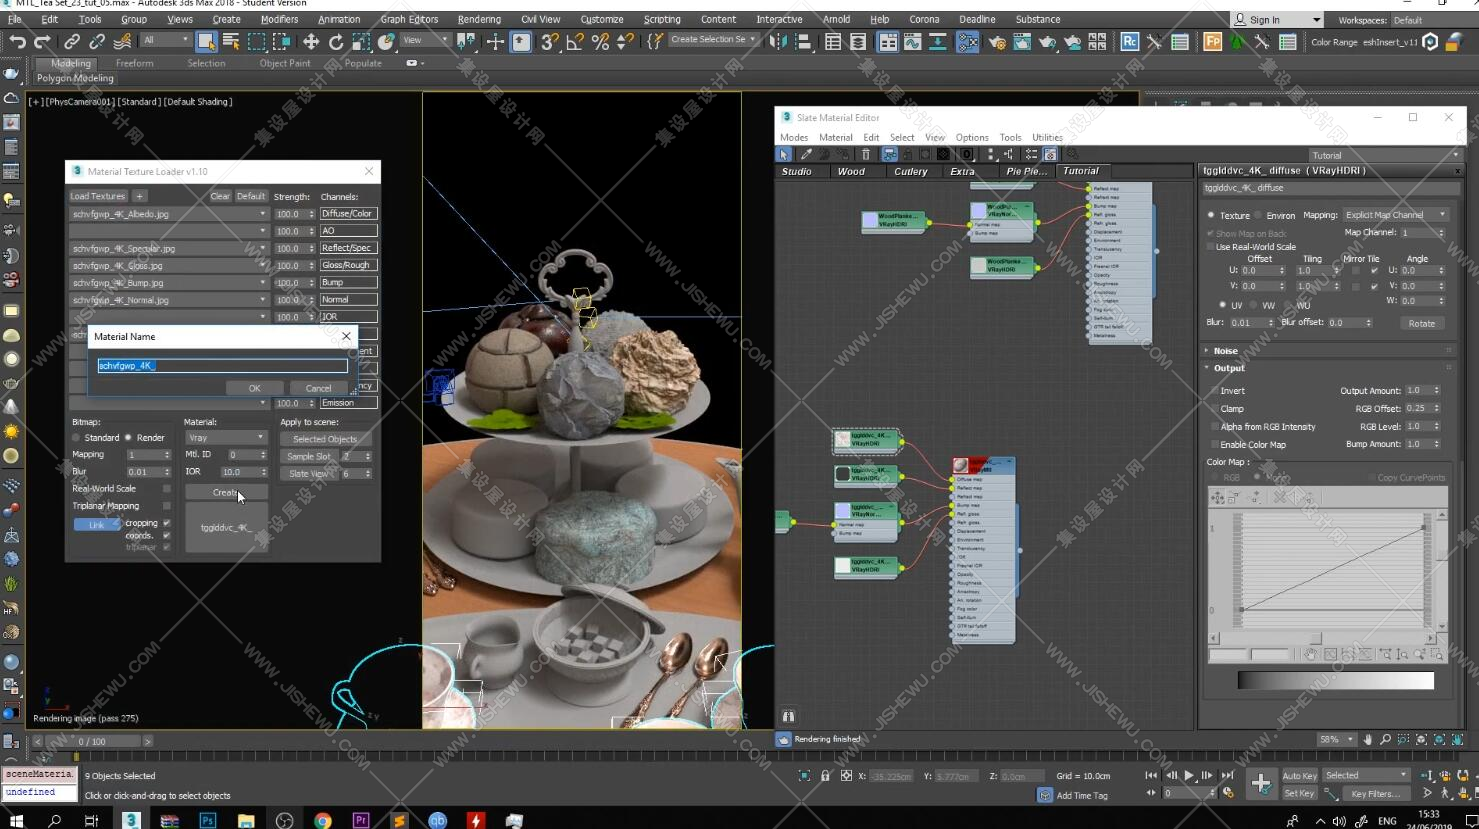
Task: Activate the Select and Link tool
Action: pos(72,41)
